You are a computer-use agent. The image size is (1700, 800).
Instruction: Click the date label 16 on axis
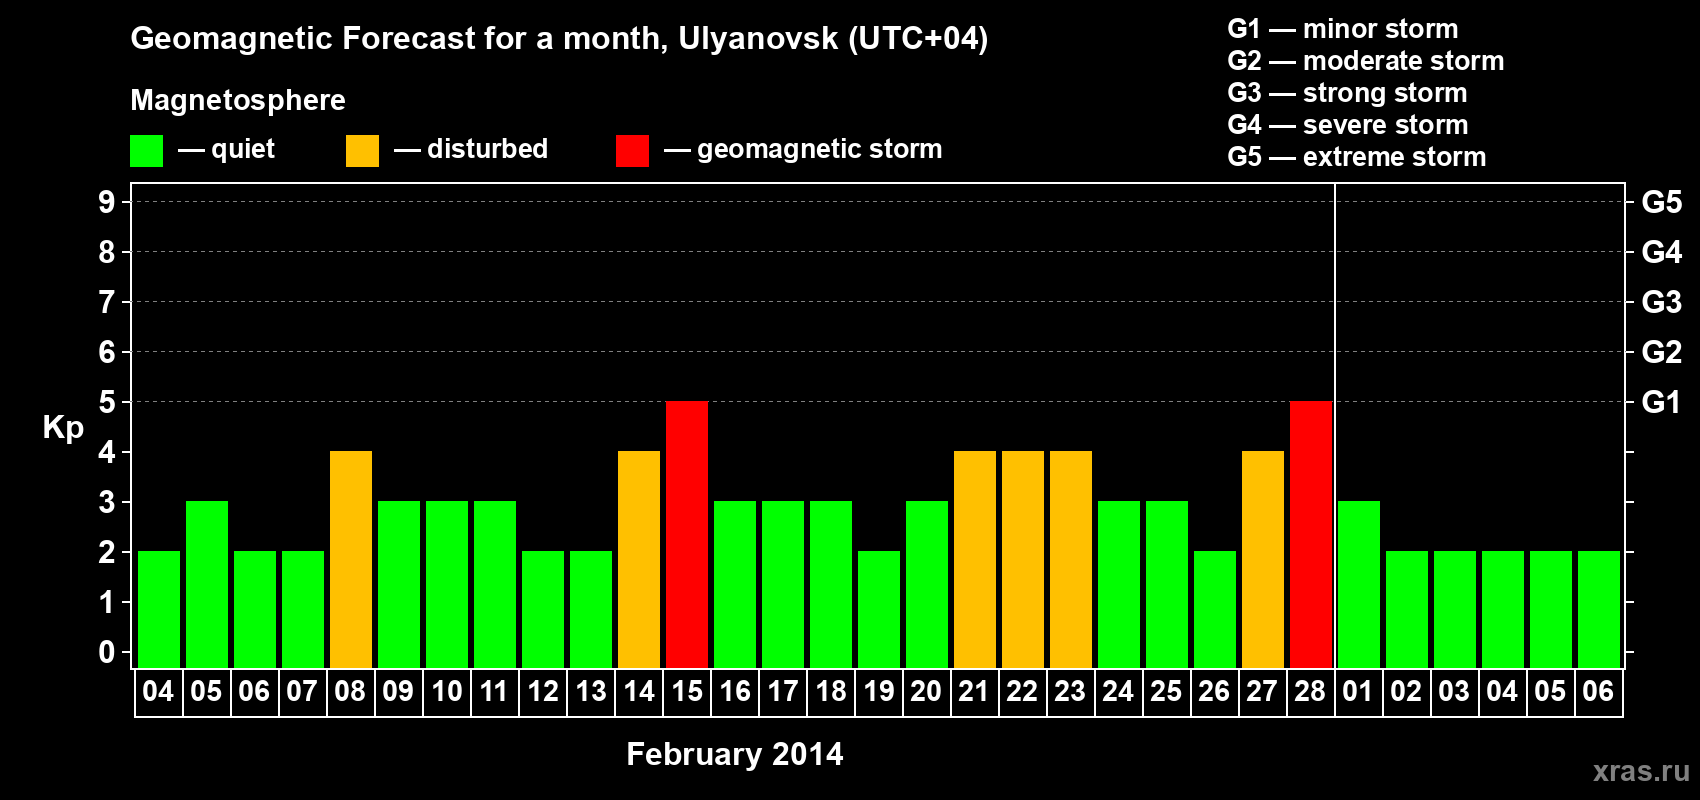coord(735,692)
